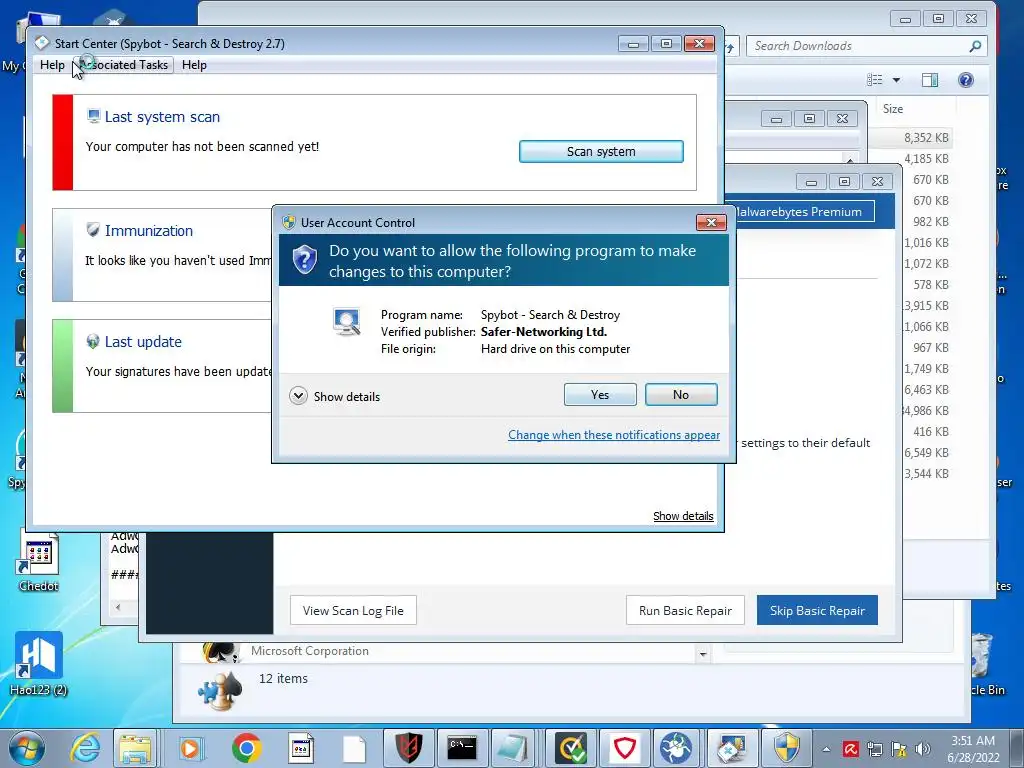Screen dimensions: 1024x768
Task: Click No in User Account Control dialog
Action: 680,394
